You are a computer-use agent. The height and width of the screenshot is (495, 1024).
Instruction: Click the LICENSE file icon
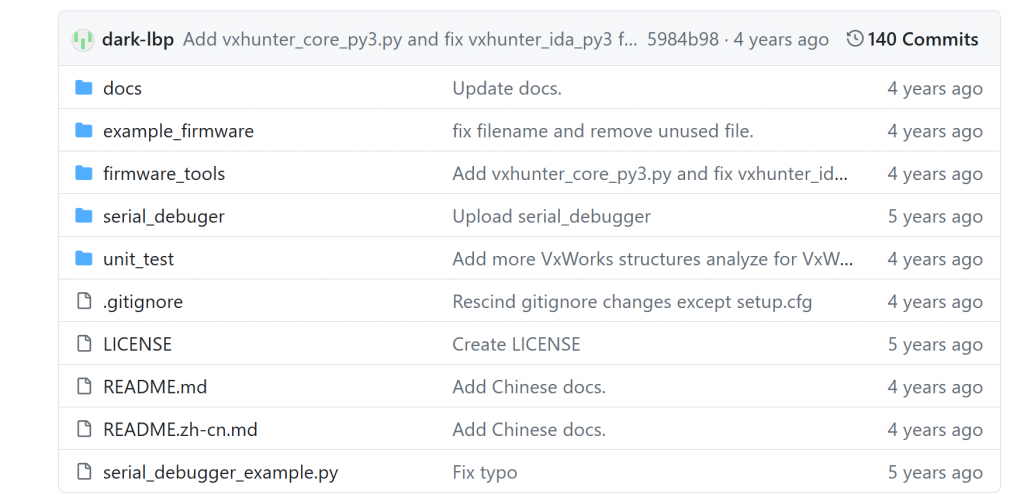(84, 344)
